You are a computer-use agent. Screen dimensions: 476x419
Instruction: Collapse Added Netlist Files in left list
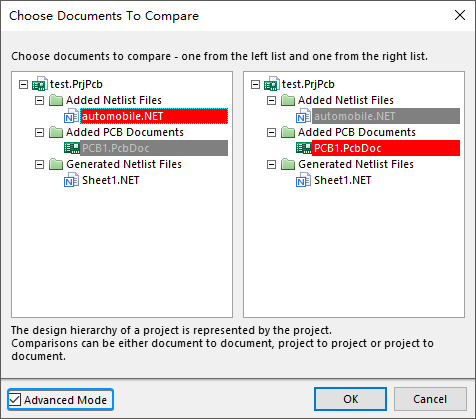39,100
